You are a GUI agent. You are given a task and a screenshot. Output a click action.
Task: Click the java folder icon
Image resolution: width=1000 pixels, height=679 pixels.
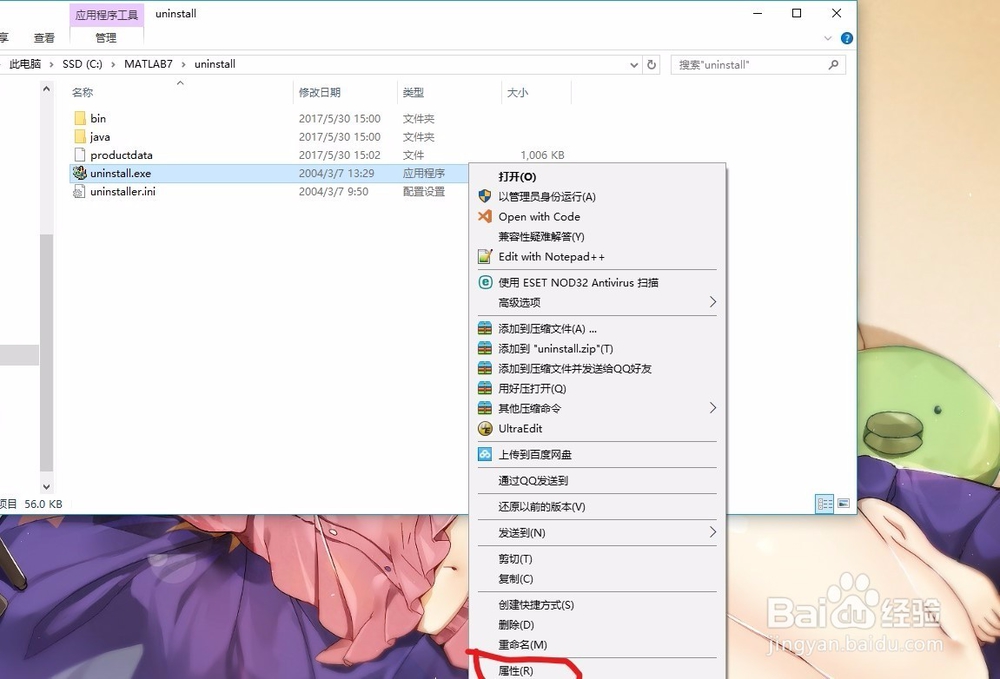click(x=80, y=136)
